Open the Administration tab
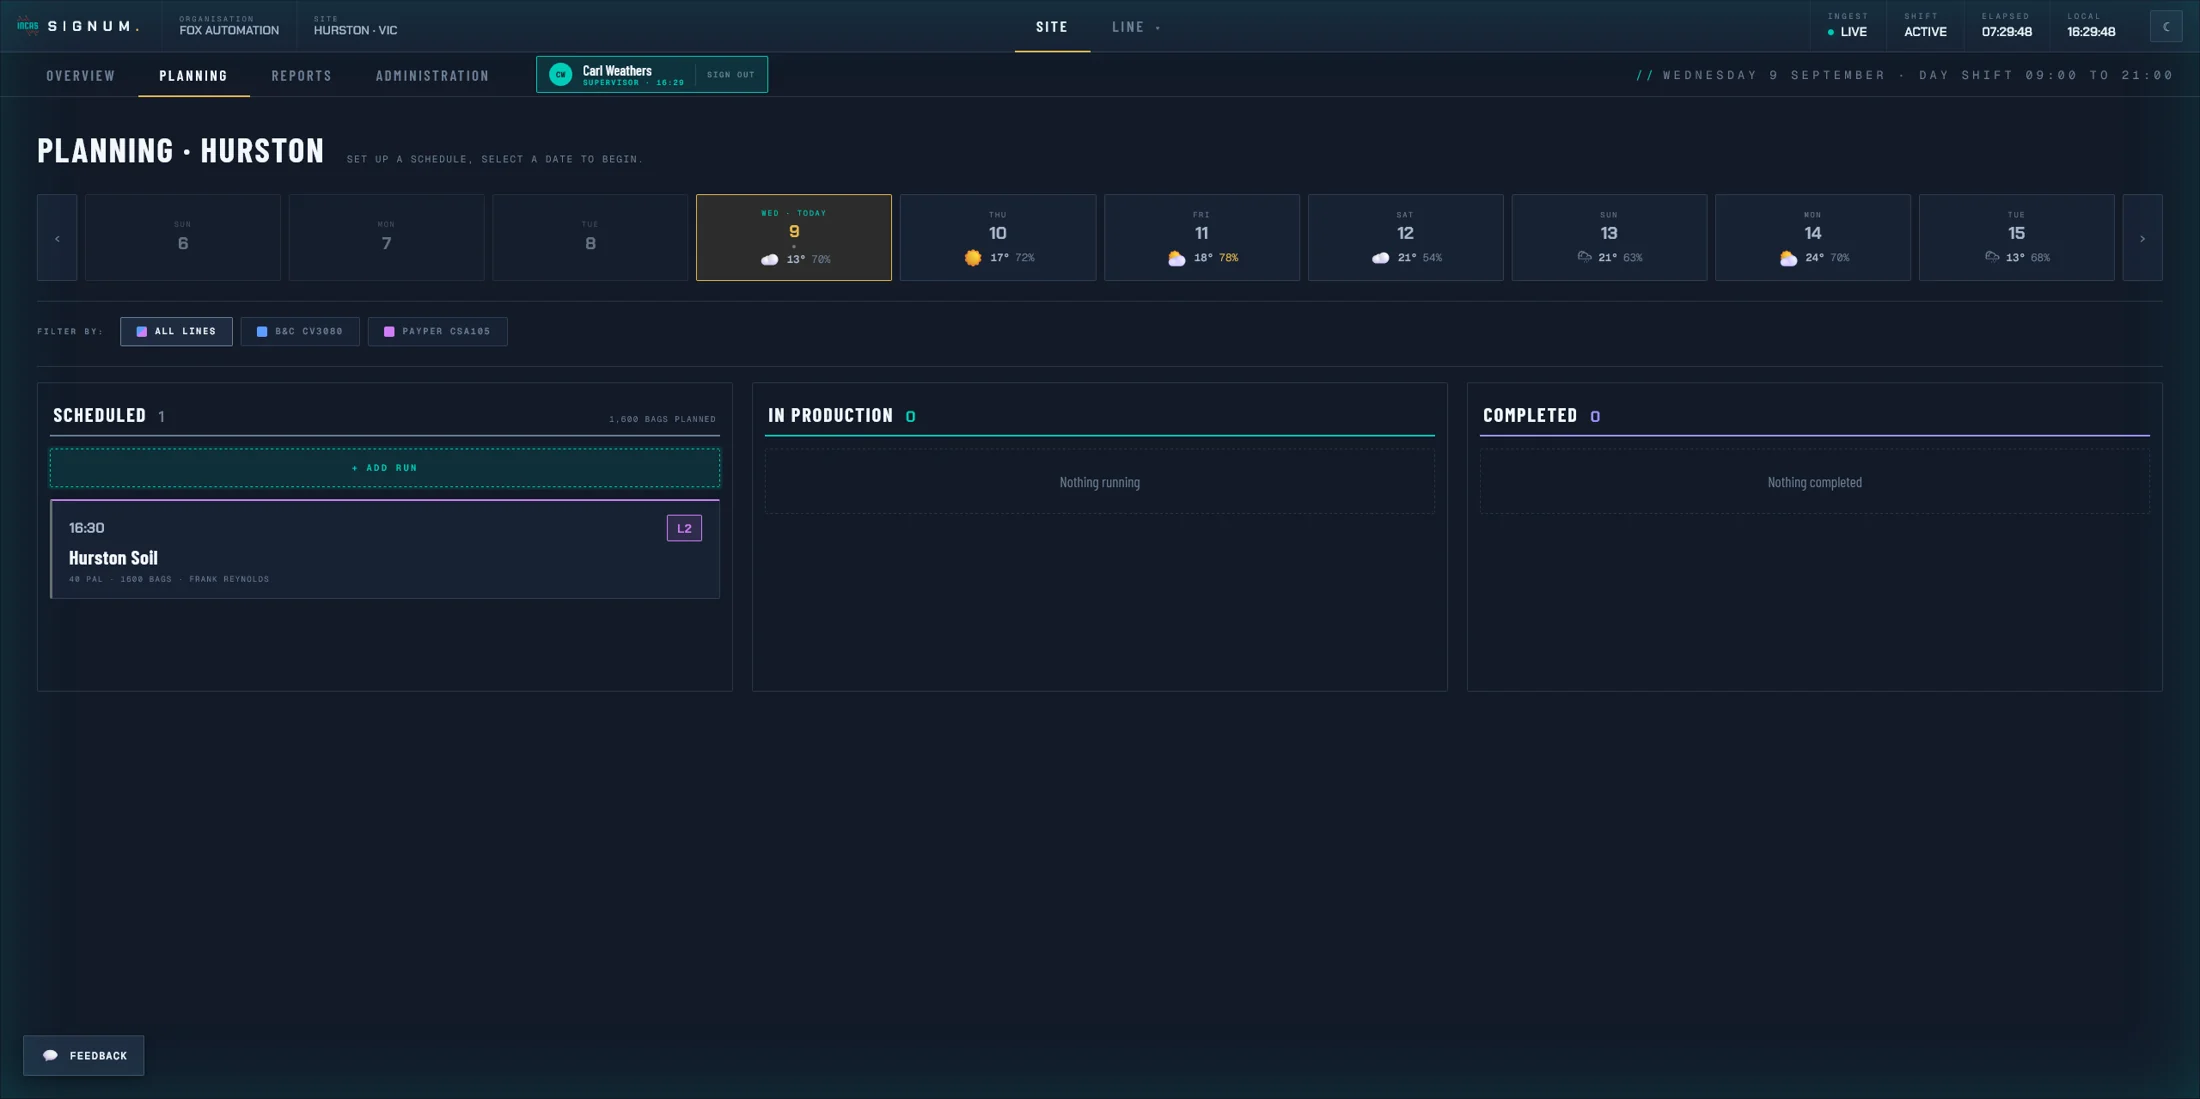 [x=432, y=76]
